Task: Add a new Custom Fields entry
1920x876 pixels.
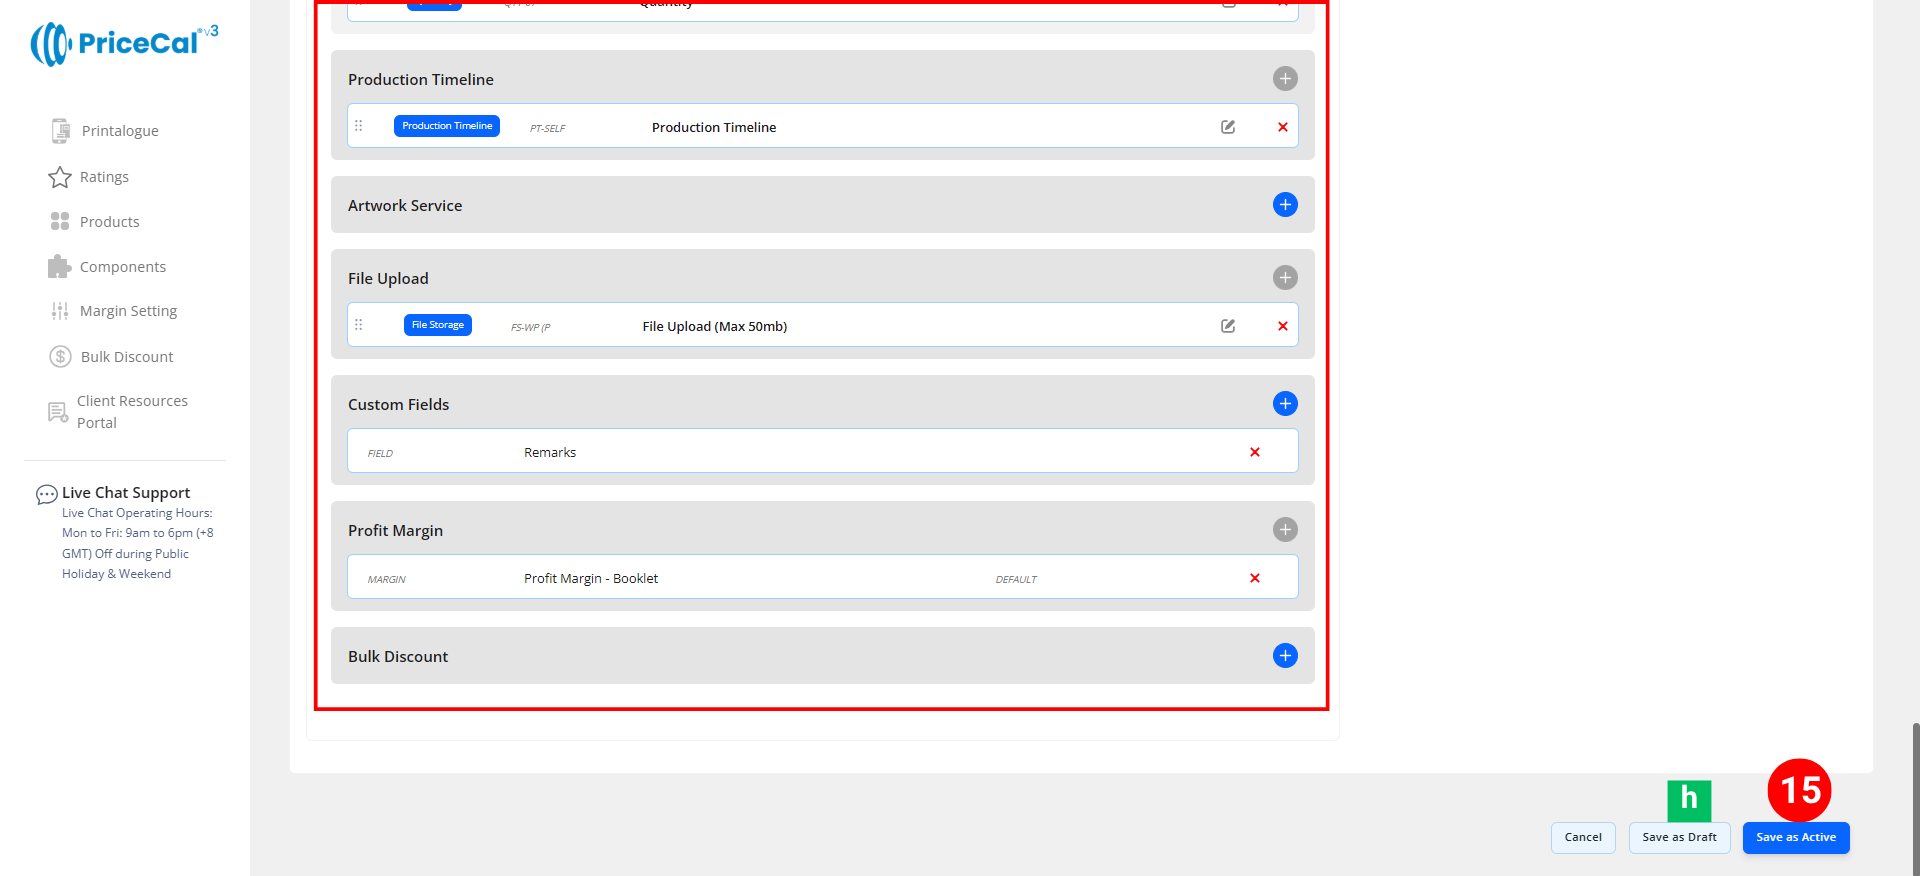Action: pyautogui.click(x=1284, y=404)
